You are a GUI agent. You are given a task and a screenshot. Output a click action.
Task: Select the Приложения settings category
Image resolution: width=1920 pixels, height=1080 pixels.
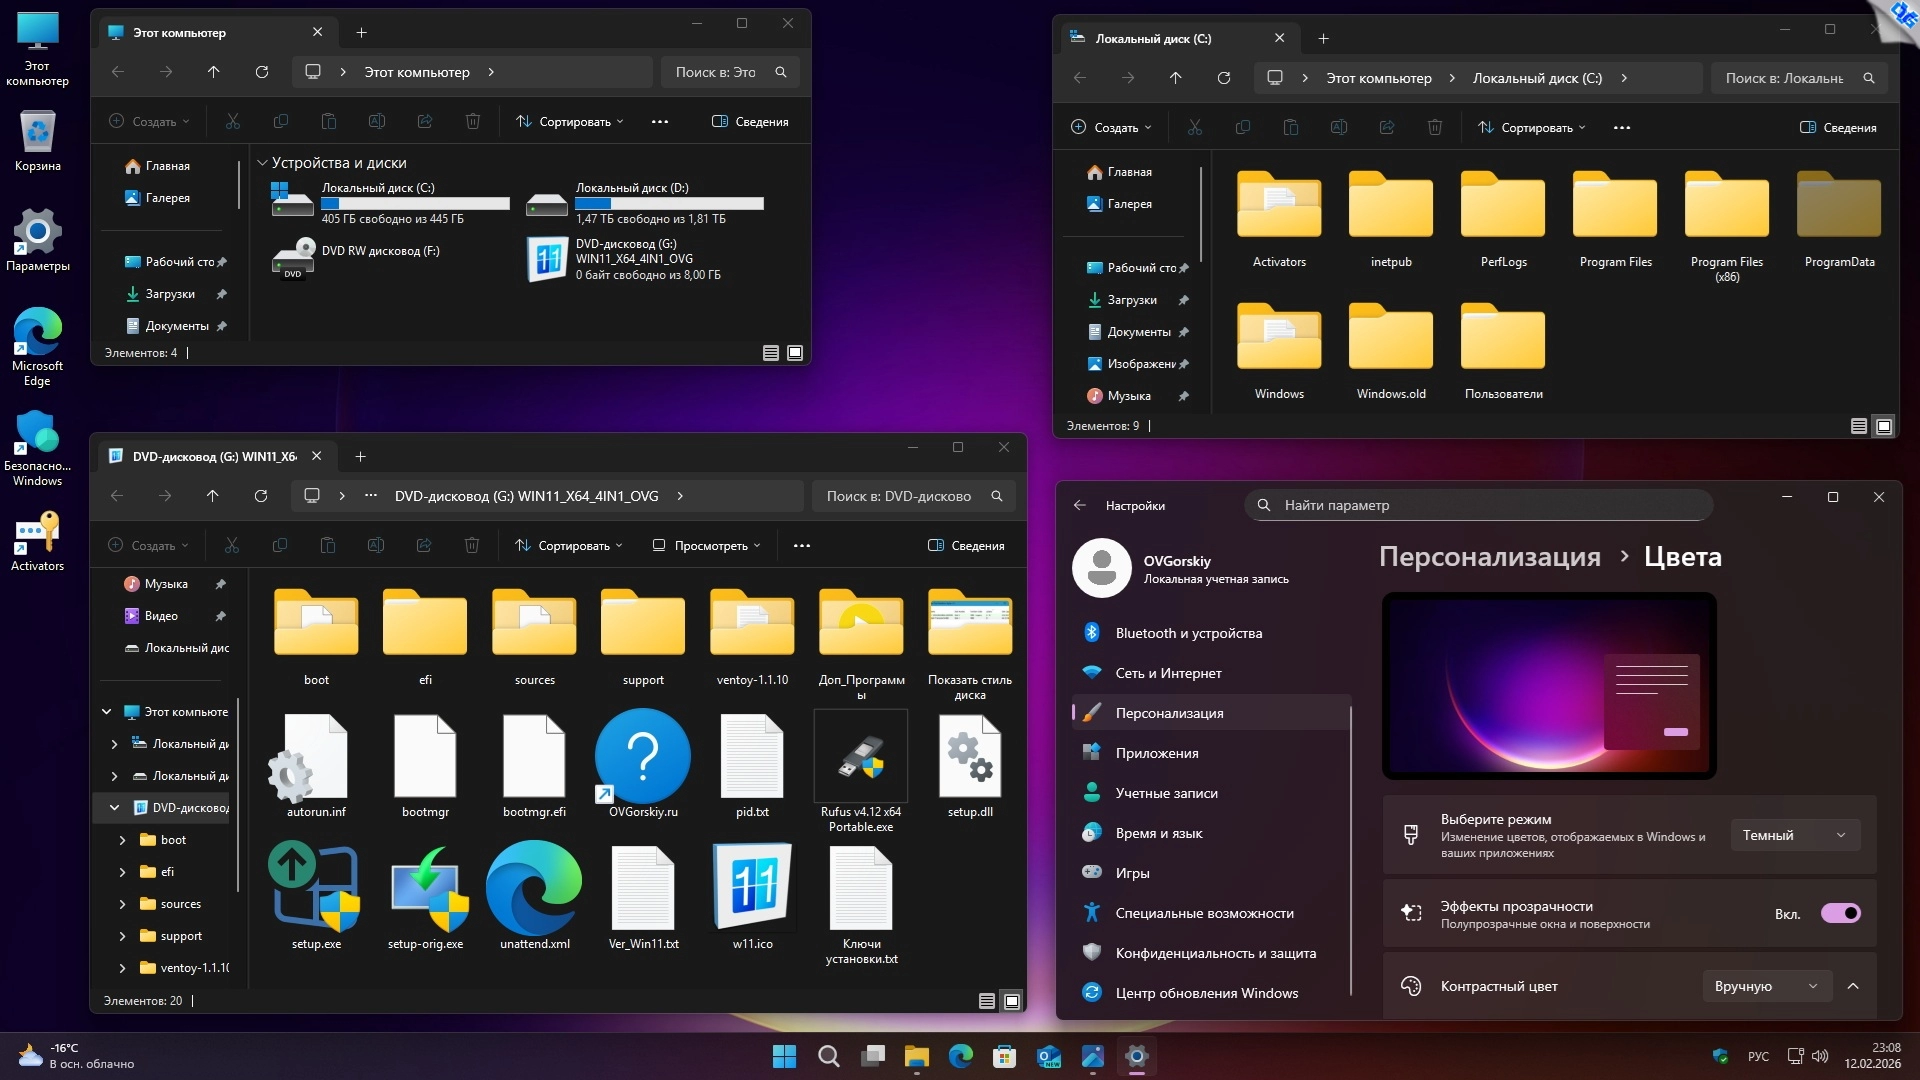coord(1157,753)
